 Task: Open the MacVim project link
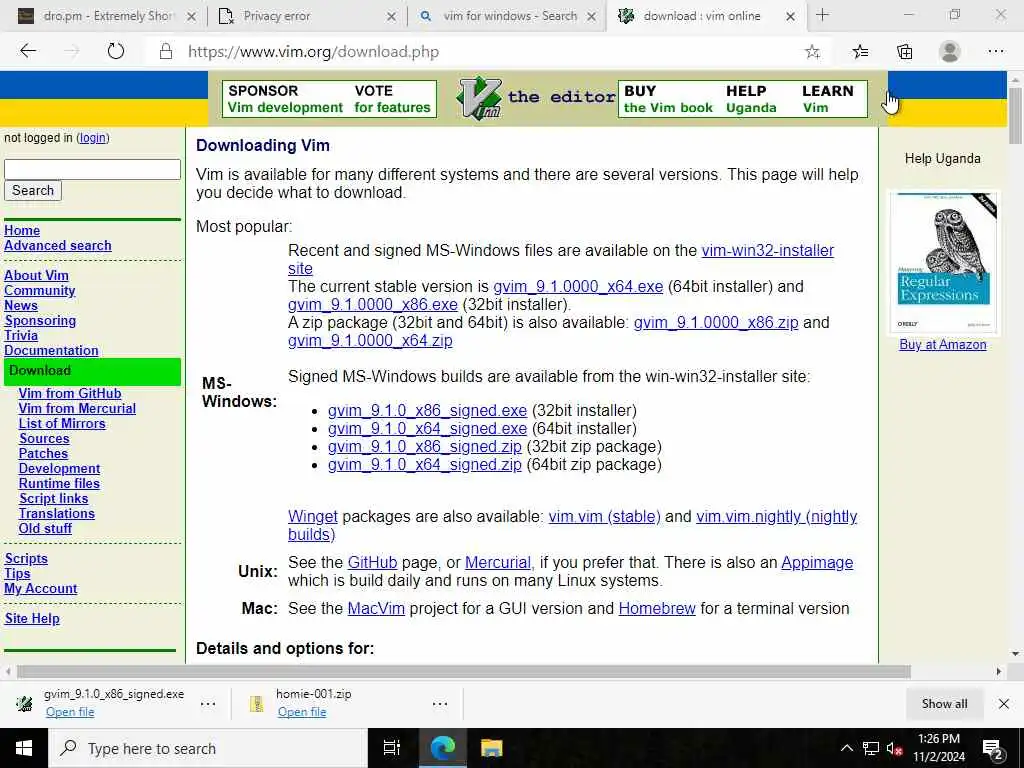[376, 609]
